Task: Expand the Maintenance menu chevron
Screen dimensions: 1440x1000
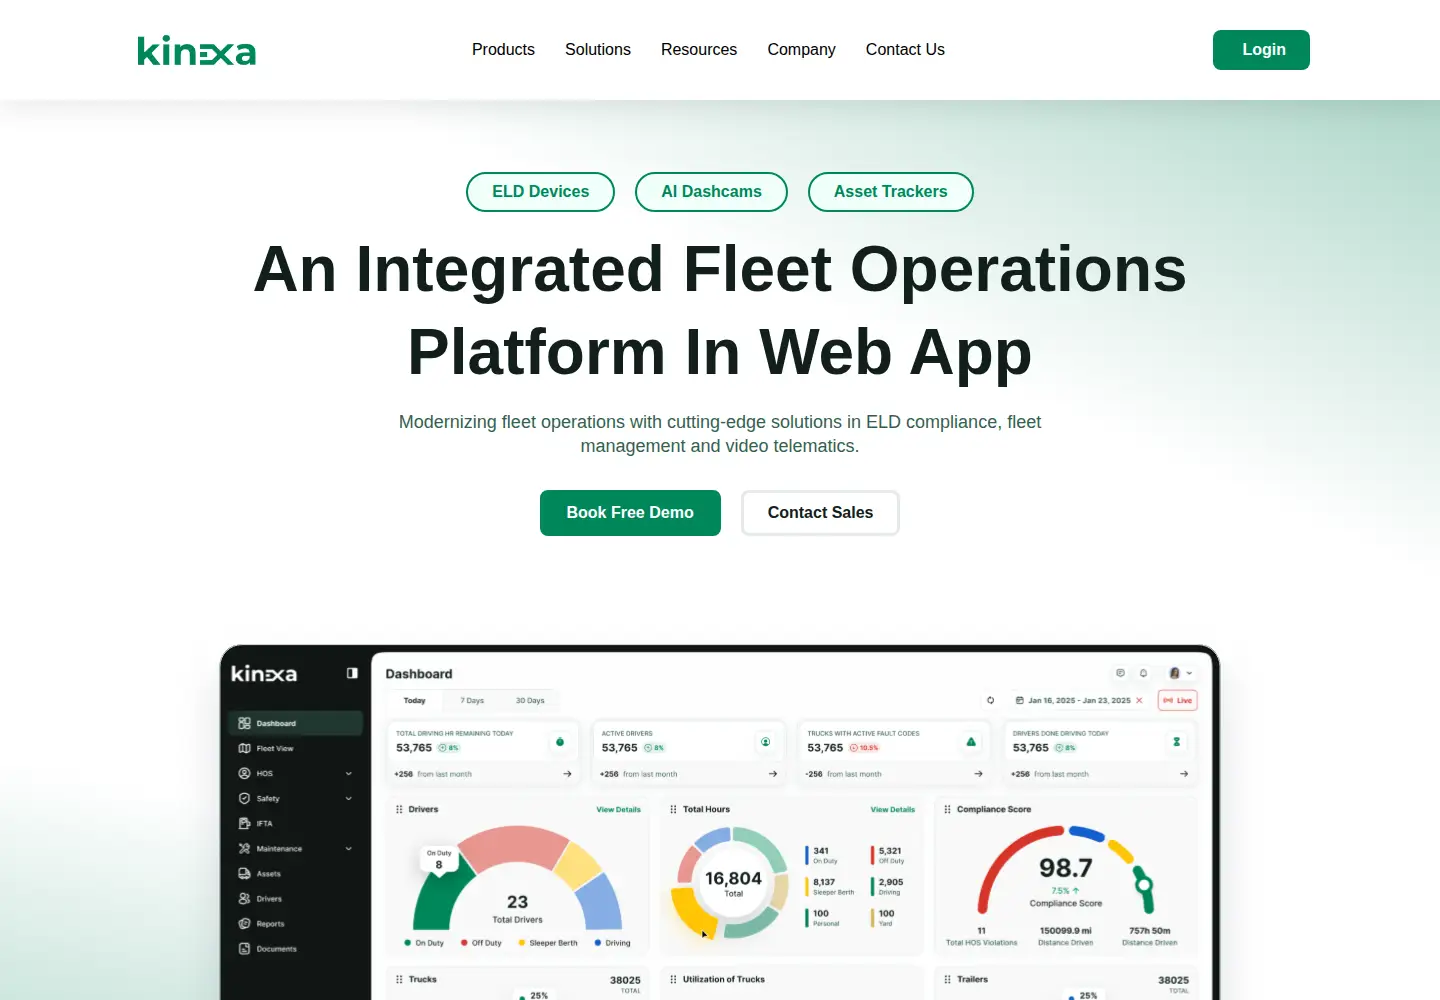Action: coord(349,848)
